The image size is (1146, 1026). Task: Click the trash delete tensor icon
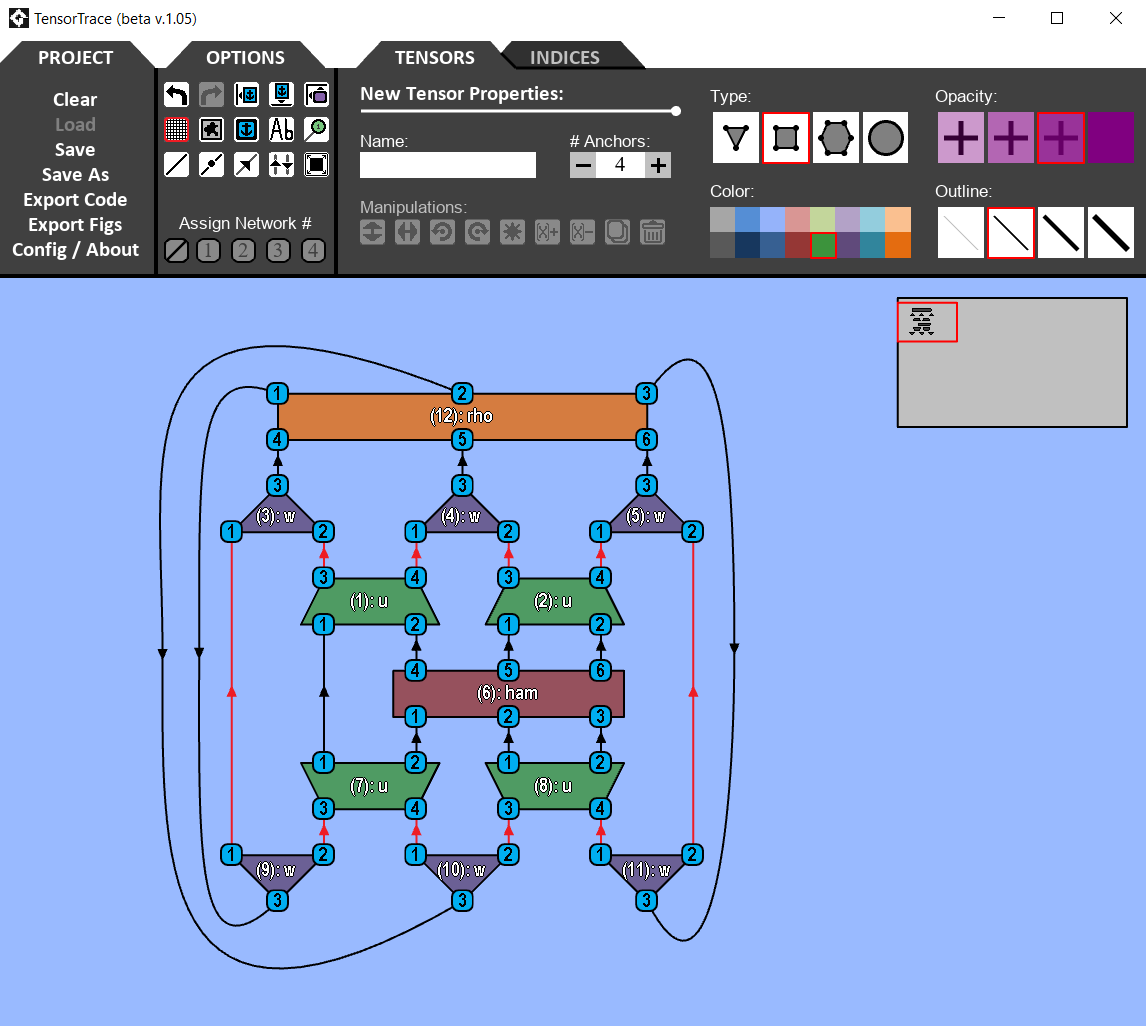point(653,232)
